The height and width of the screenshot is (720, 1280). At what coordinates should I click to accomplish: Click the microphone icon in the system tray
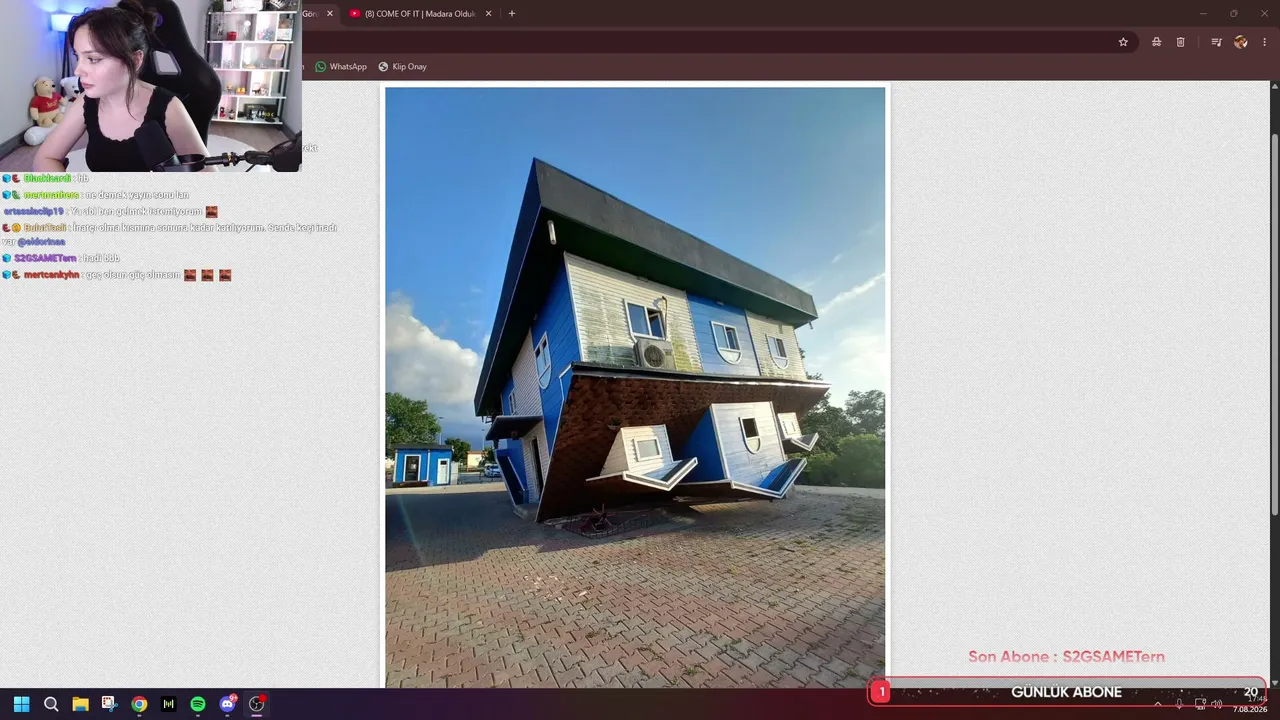point(1179,704)
